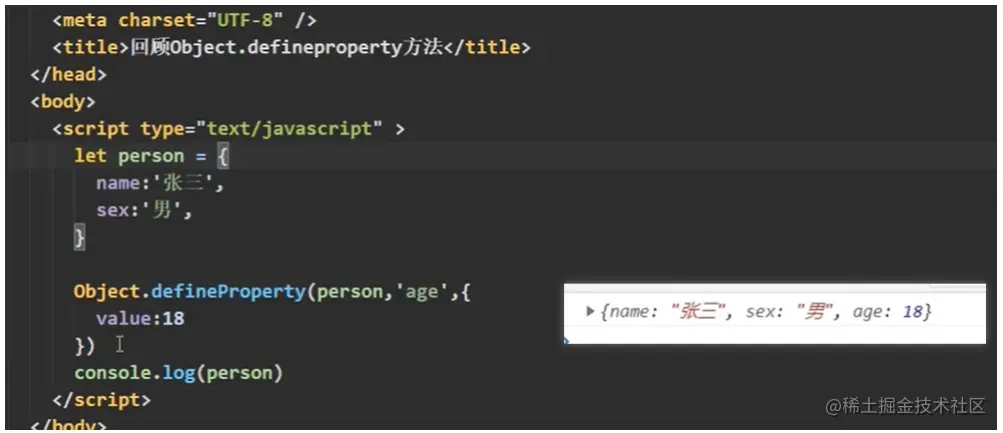
Task: Click the name:'张三' property line
Action: point(161,183)
